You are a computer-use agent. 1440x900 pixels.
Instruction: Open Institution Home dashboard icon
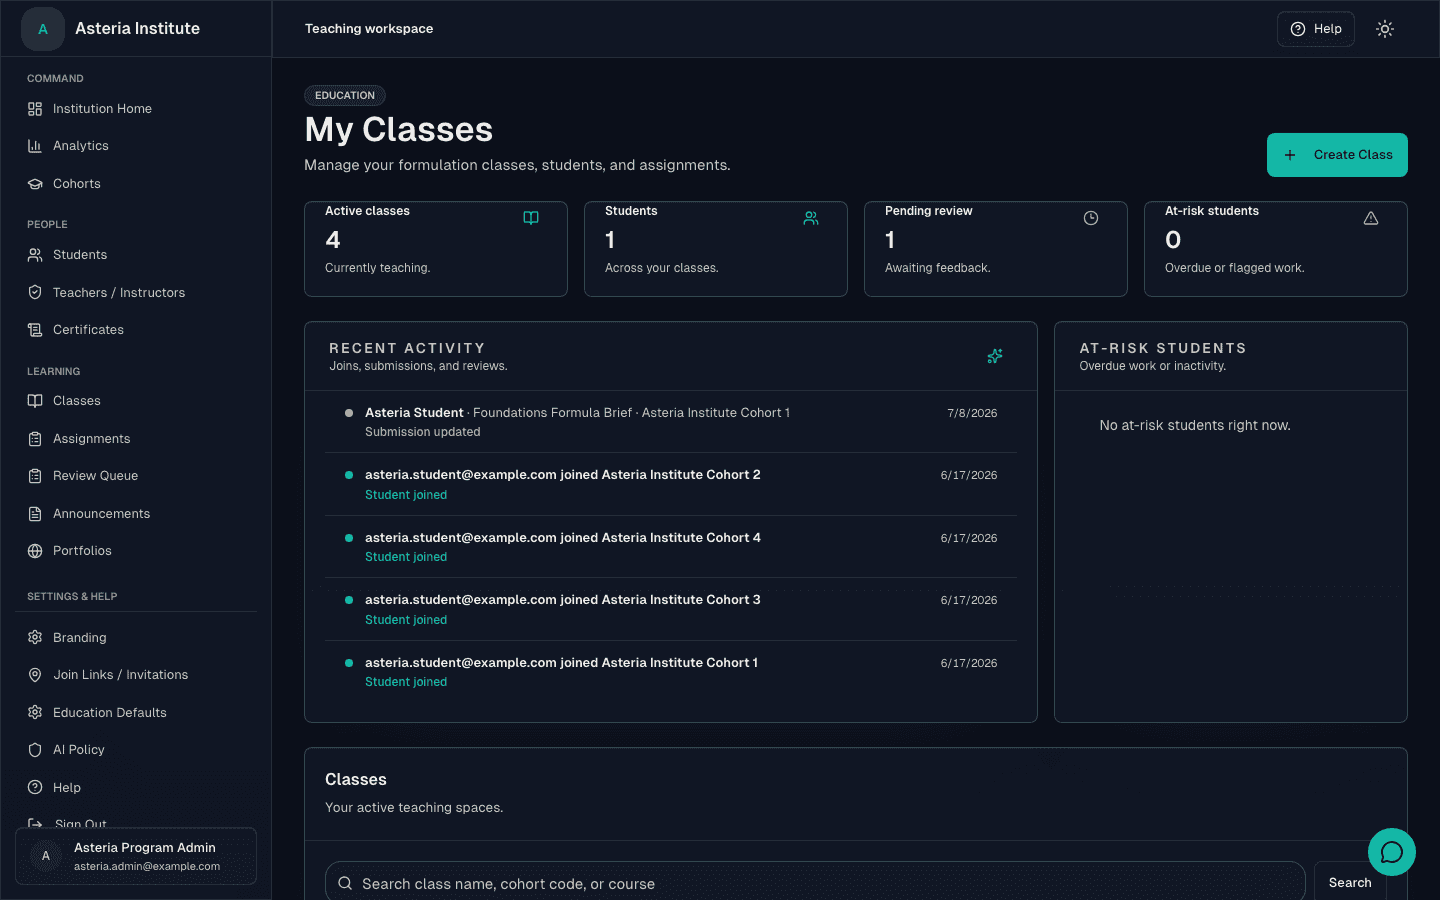pyautogui.click(x=35, y=109)
